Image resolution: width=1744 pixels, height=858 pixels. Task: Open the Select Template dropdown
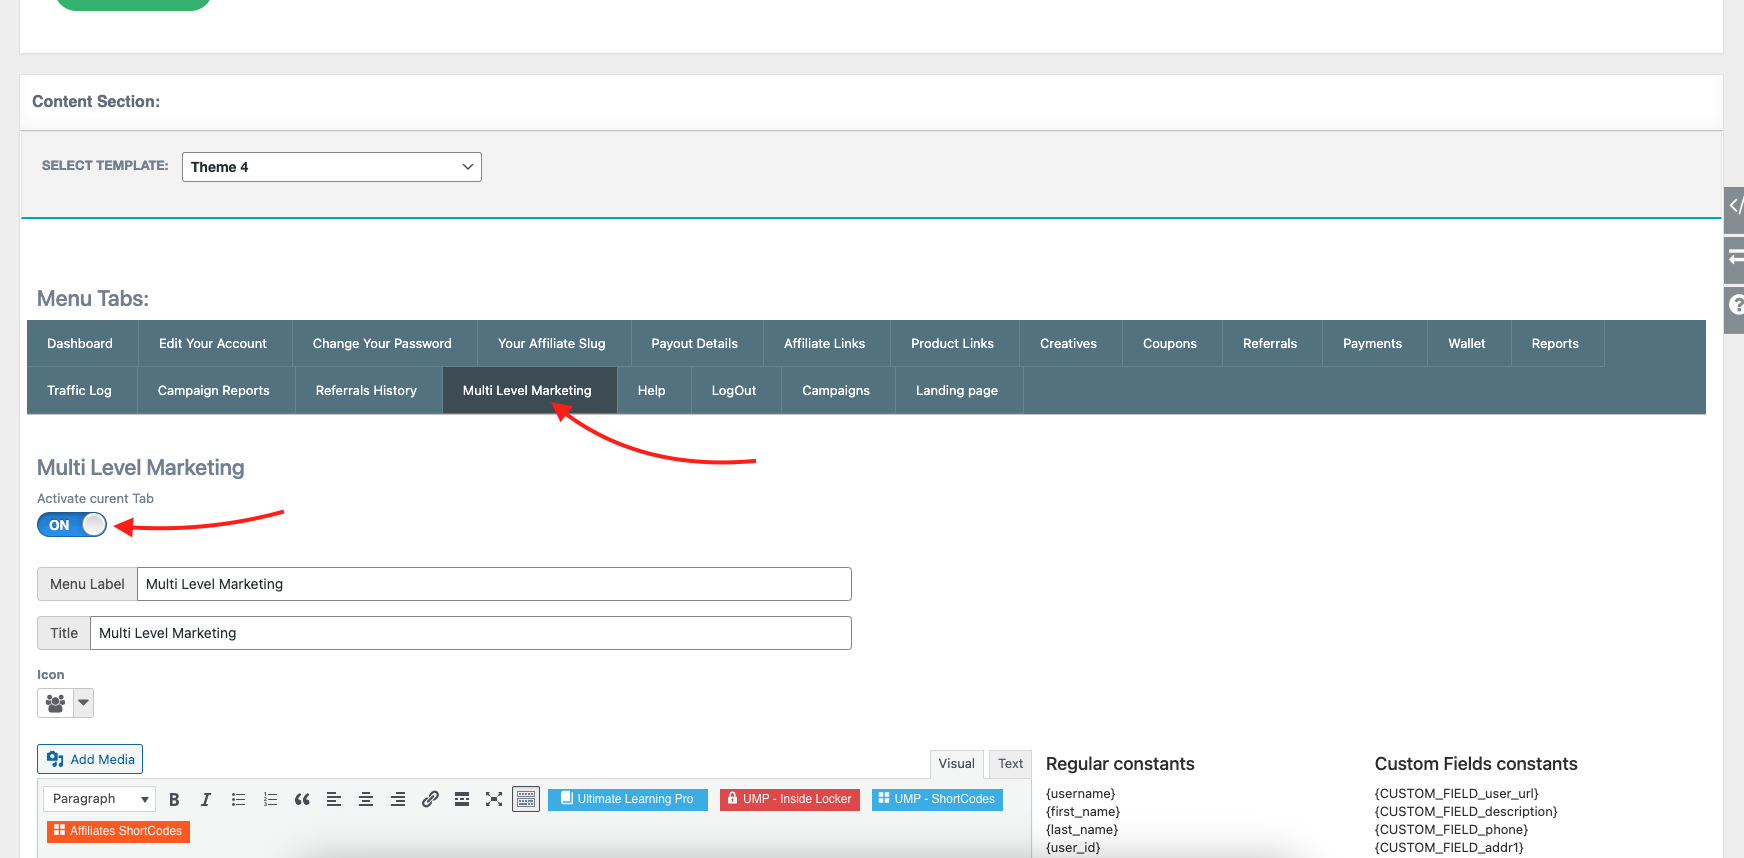click(x=332, y=167)
